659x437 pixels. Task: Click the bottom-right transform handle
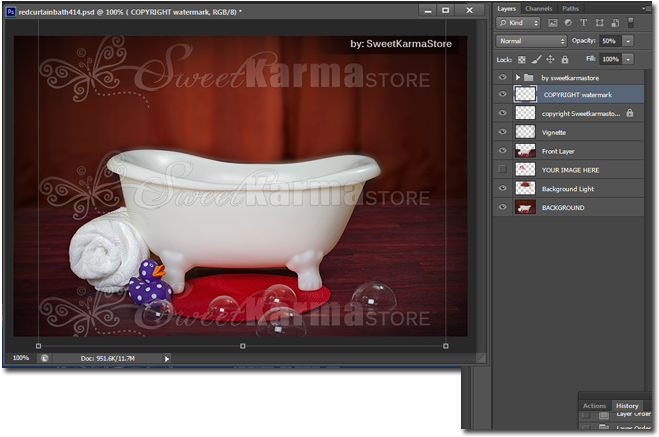pyautogui.click(x=445, y=346)
